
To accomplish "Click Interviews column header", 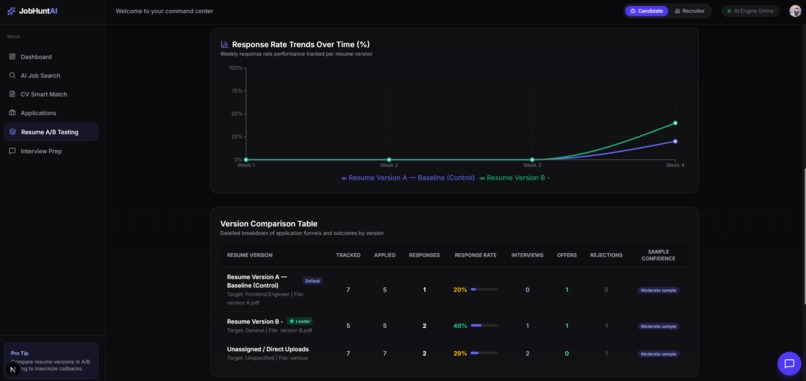I will tap(527, 255).
